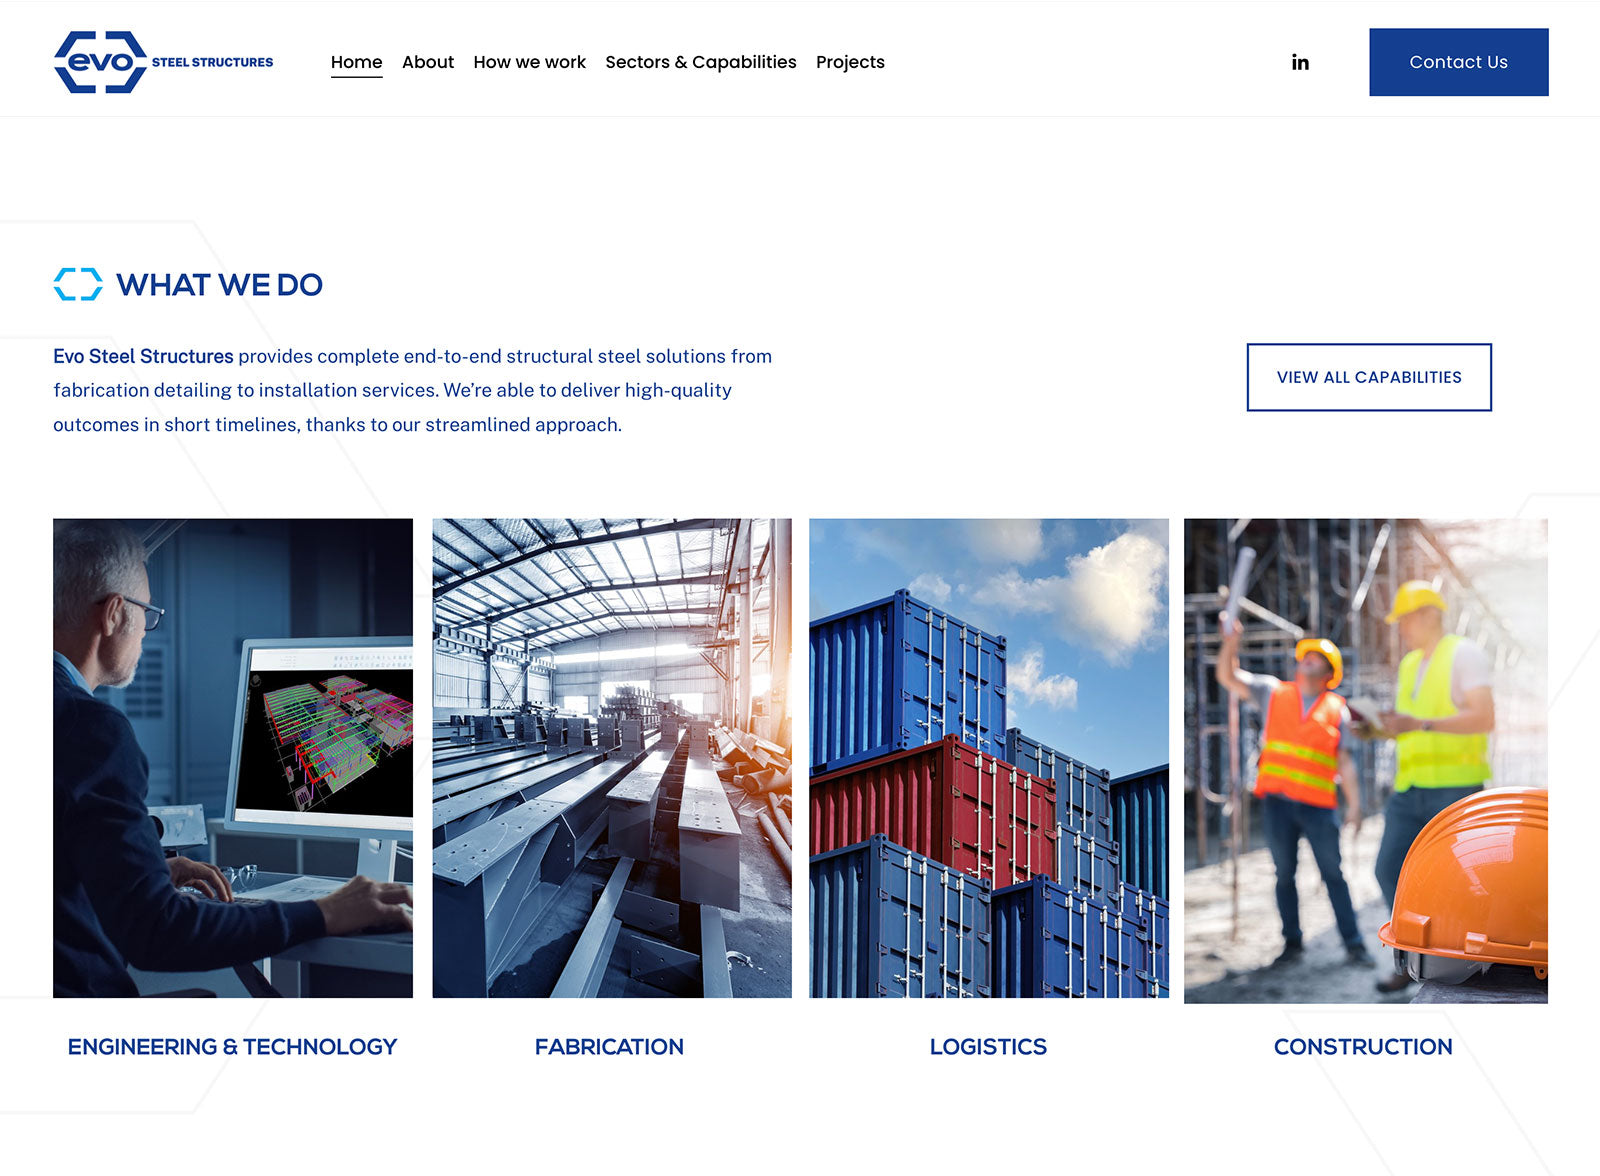The height and width of the screenshot is (1176, 1600).
Task: Open the About page
Action: pyautogui.click(x=427, y=62)
